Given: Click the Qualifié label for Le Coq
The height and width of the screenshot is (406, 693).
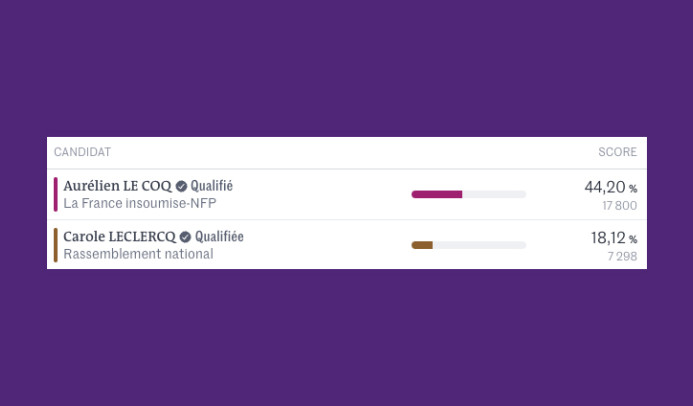Looking at the screenshot, I should [212, 186].
